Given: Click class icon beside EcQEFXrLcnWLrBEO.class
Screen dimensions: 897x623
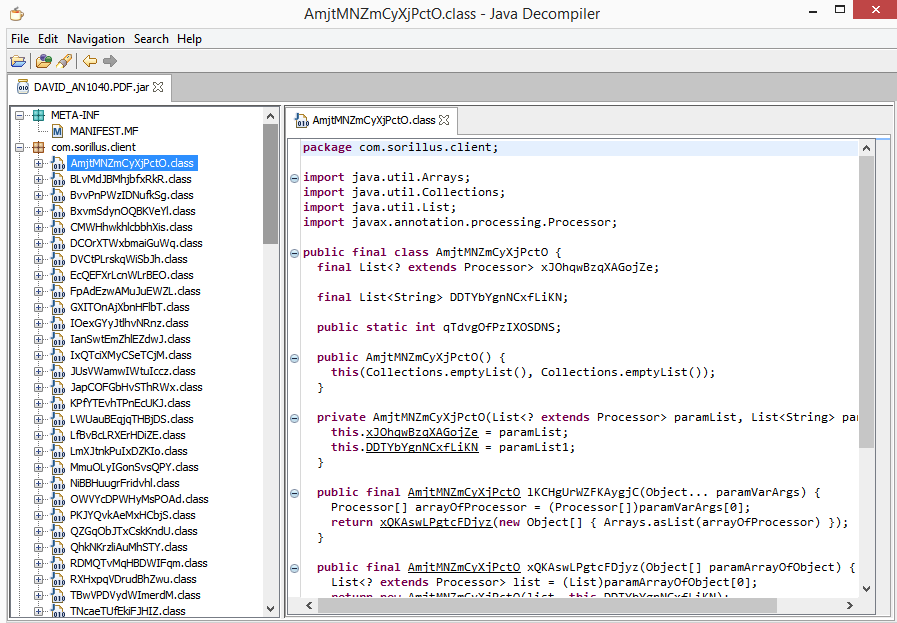Looking at the screenshot, I should 58,275.
